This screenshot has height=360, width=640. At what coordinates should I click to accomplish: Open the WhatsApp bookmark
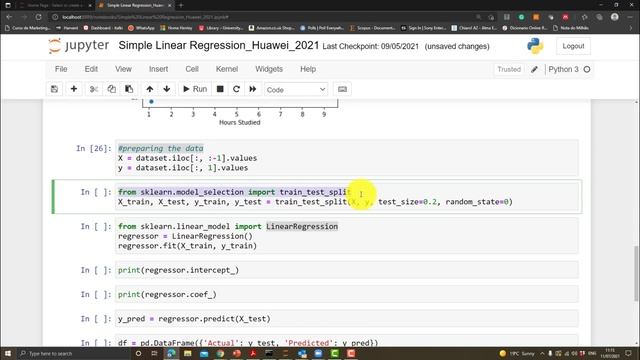[141, 28]
